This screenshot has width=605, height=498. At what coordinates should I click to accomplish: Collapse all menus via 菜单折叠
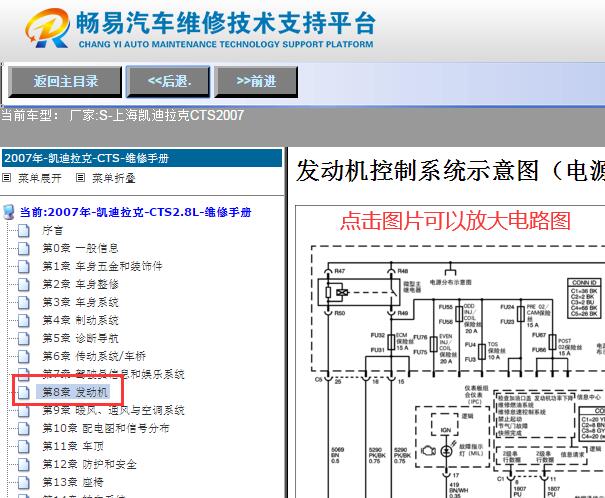pos(114,178)
